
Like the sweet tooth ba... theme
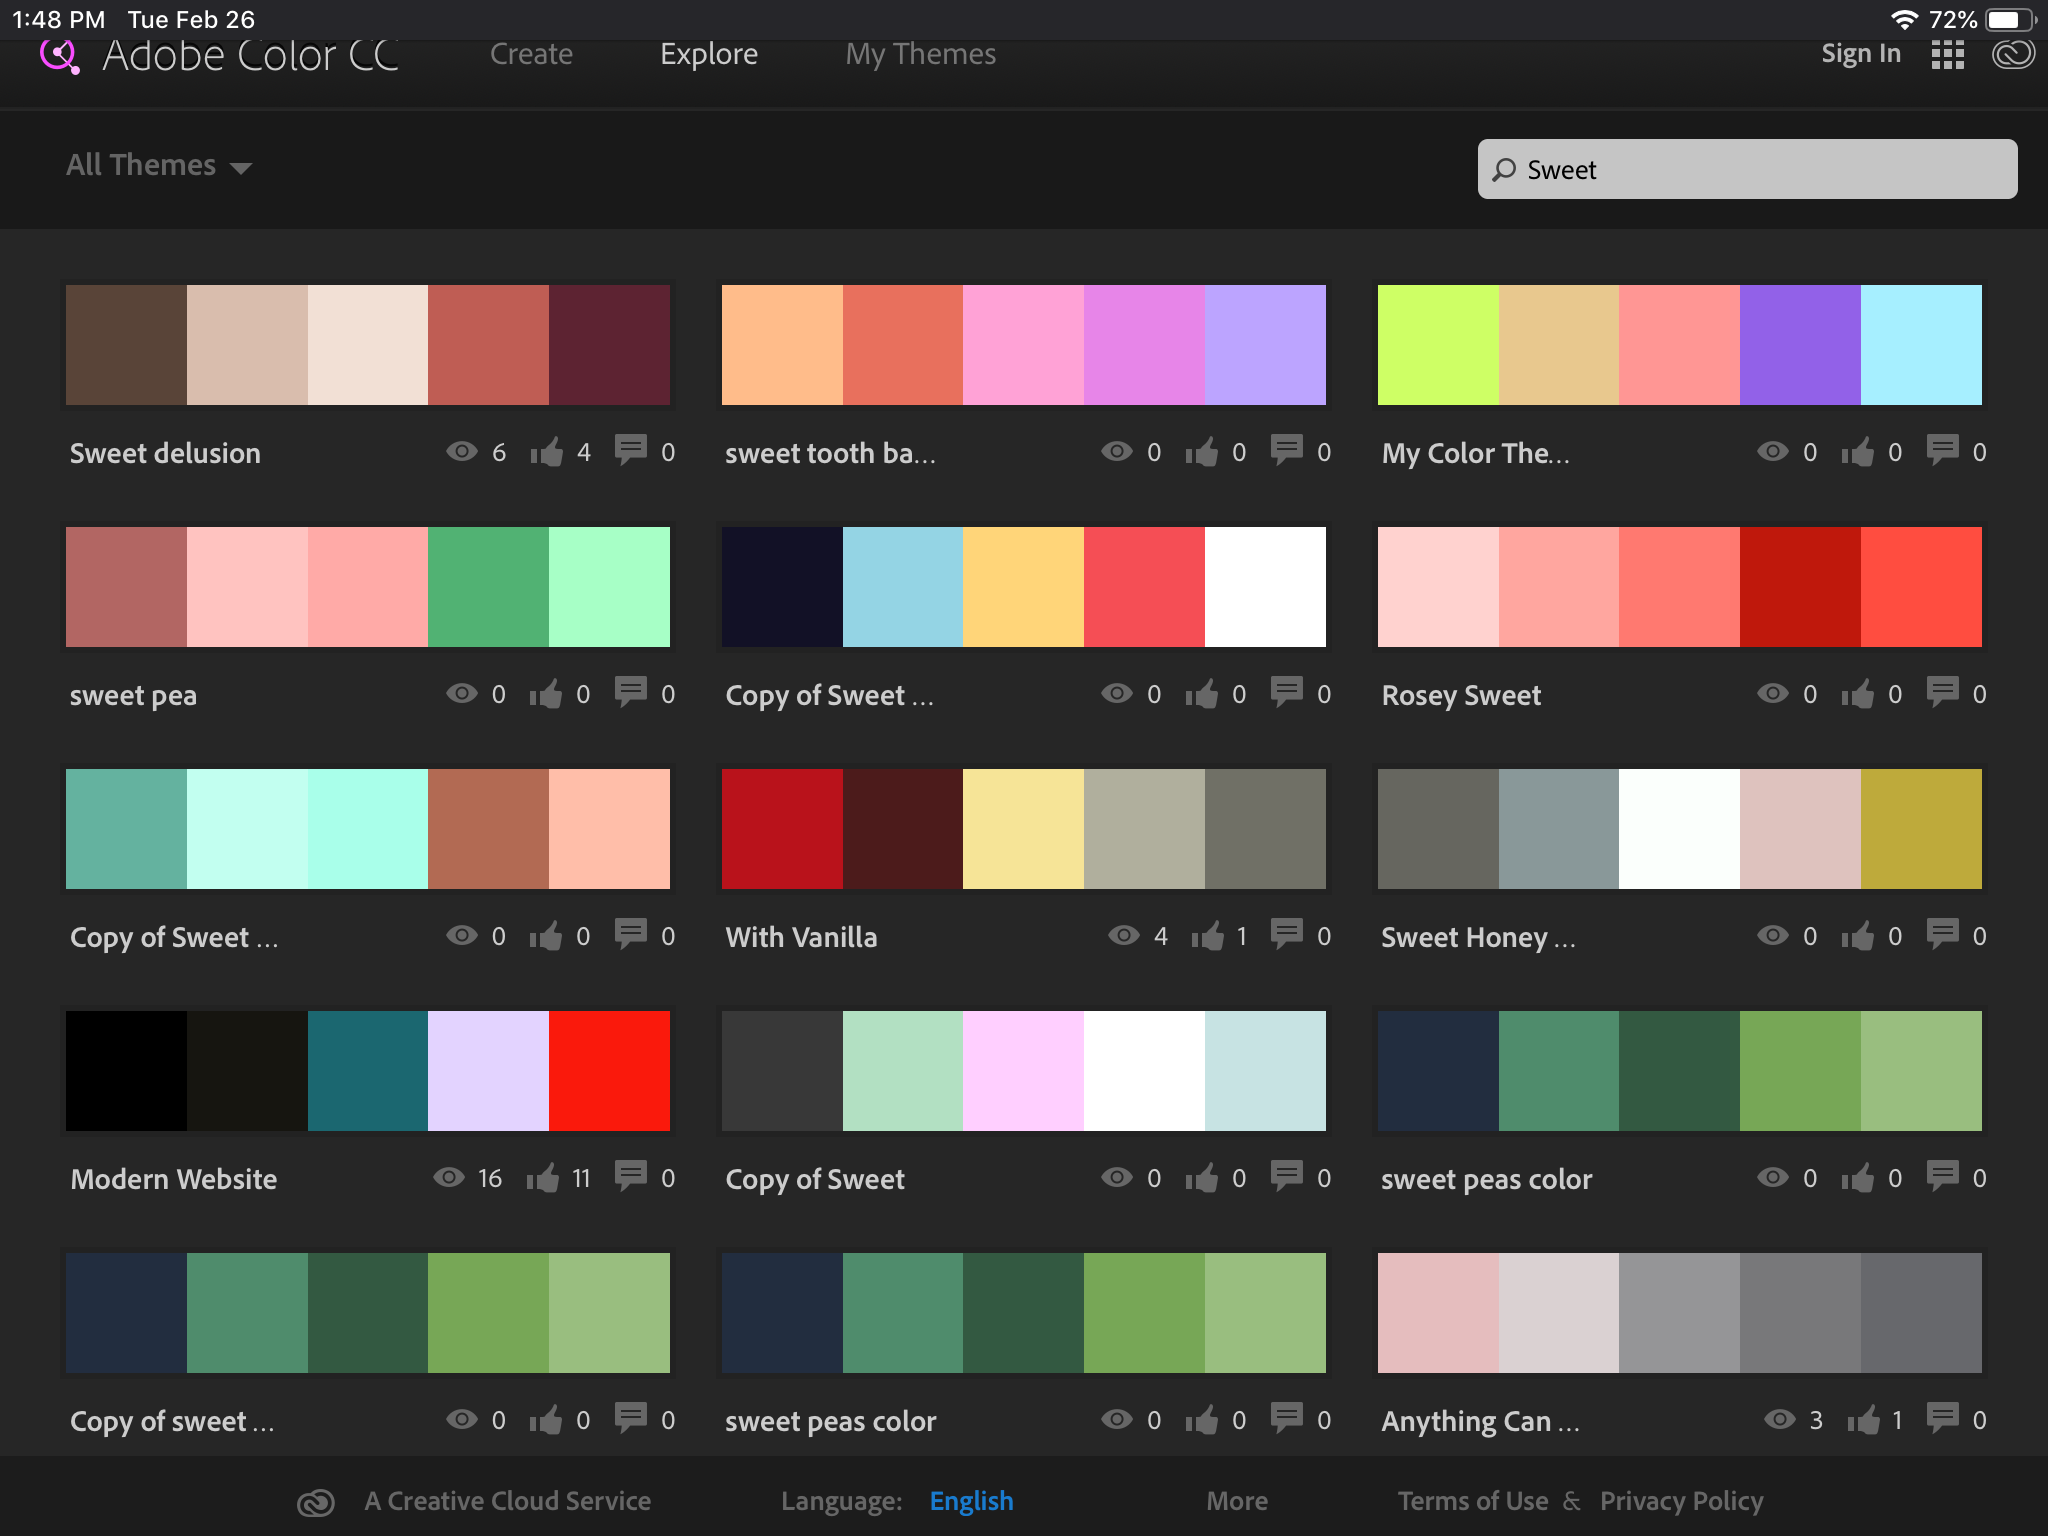[1202, 452]
